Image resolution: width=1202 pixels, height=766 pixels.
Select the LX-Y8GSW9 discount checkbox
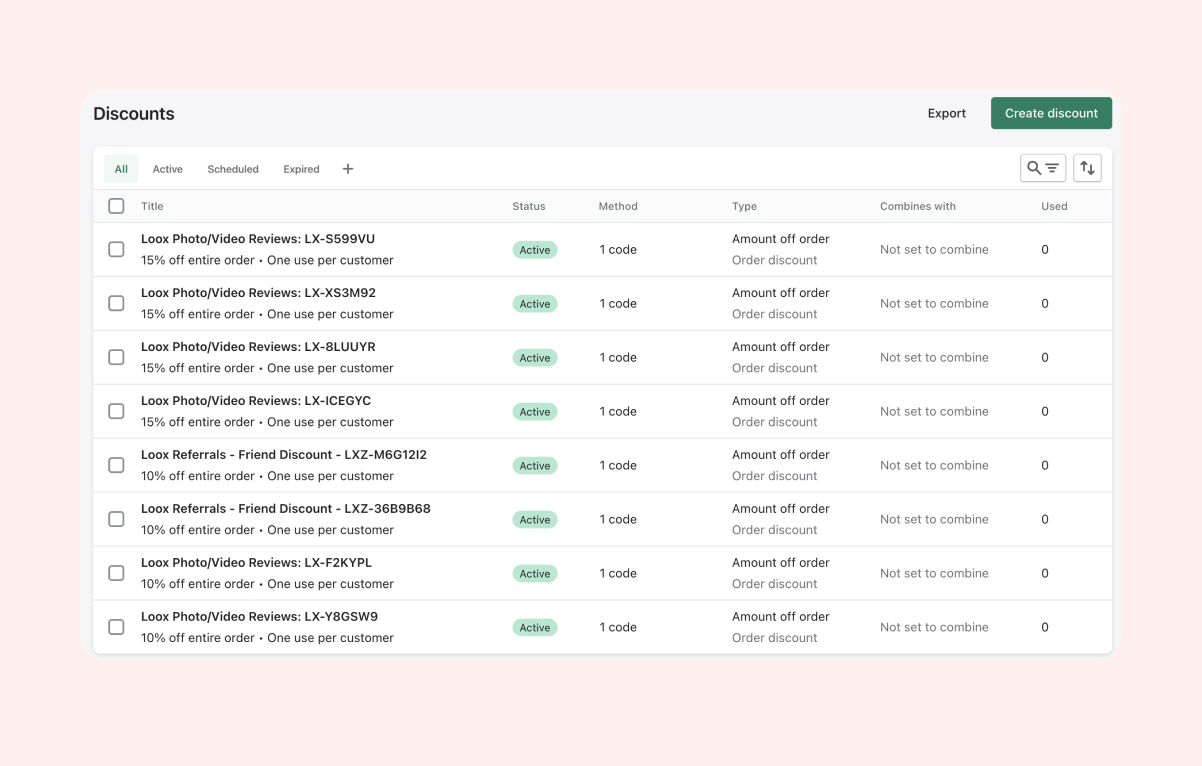(116, 627)
